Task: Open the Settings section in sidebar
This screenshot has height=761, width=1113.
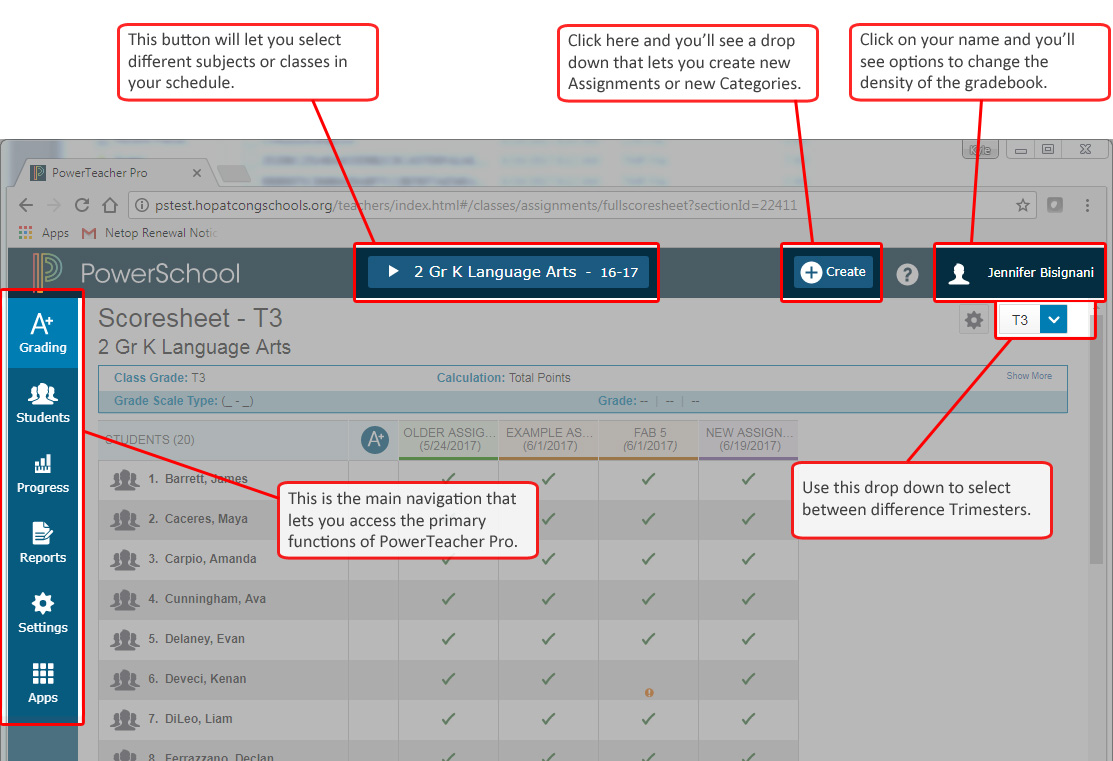Action: tap(43, 613)
